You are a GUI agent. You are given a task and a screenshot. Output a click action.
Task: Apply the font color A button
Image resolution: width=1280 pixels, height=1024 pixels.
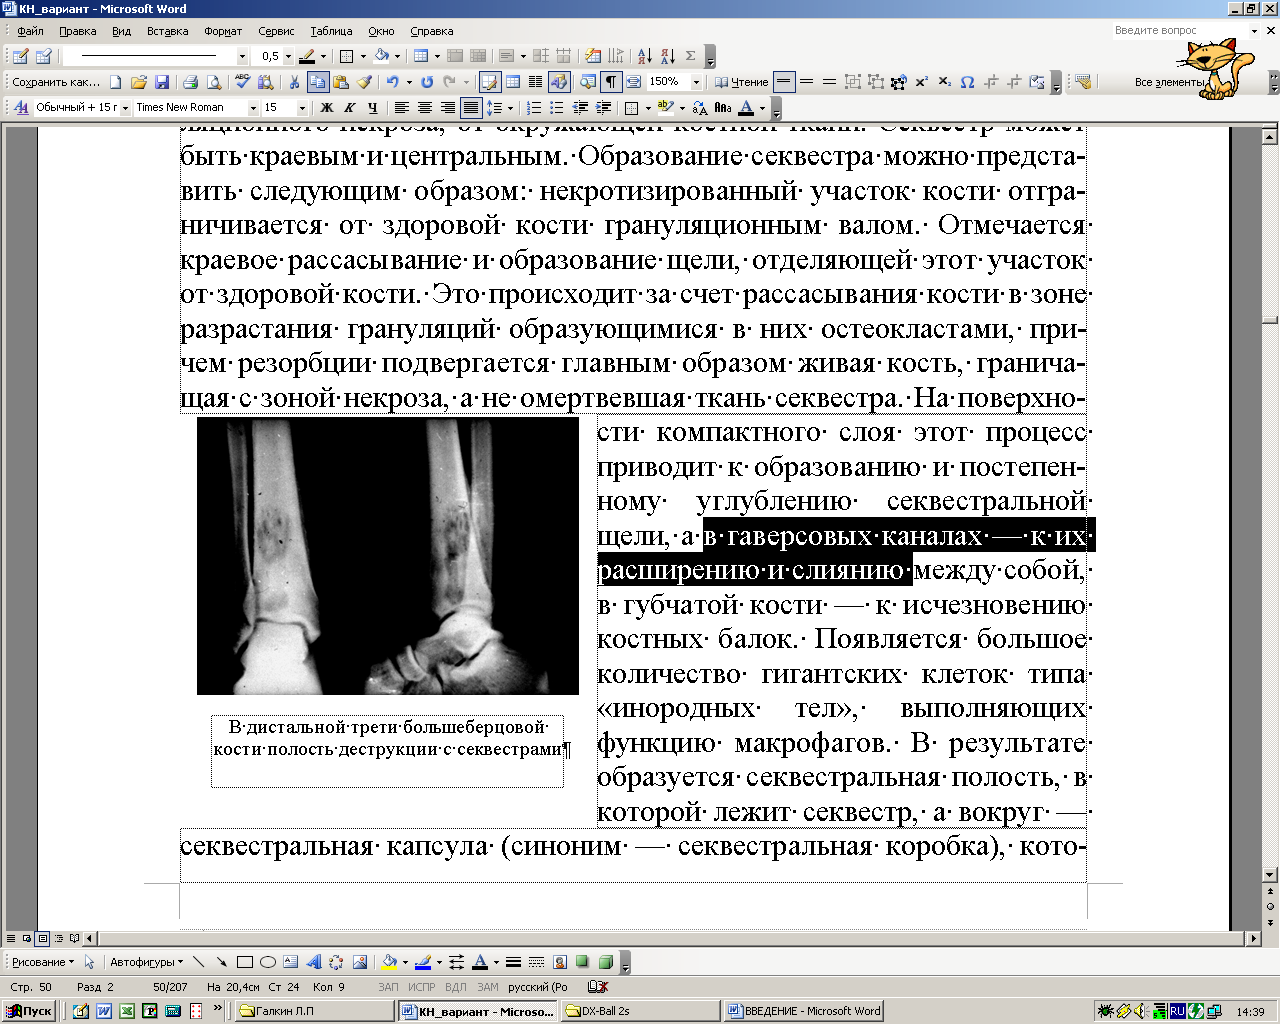point(748,107)
